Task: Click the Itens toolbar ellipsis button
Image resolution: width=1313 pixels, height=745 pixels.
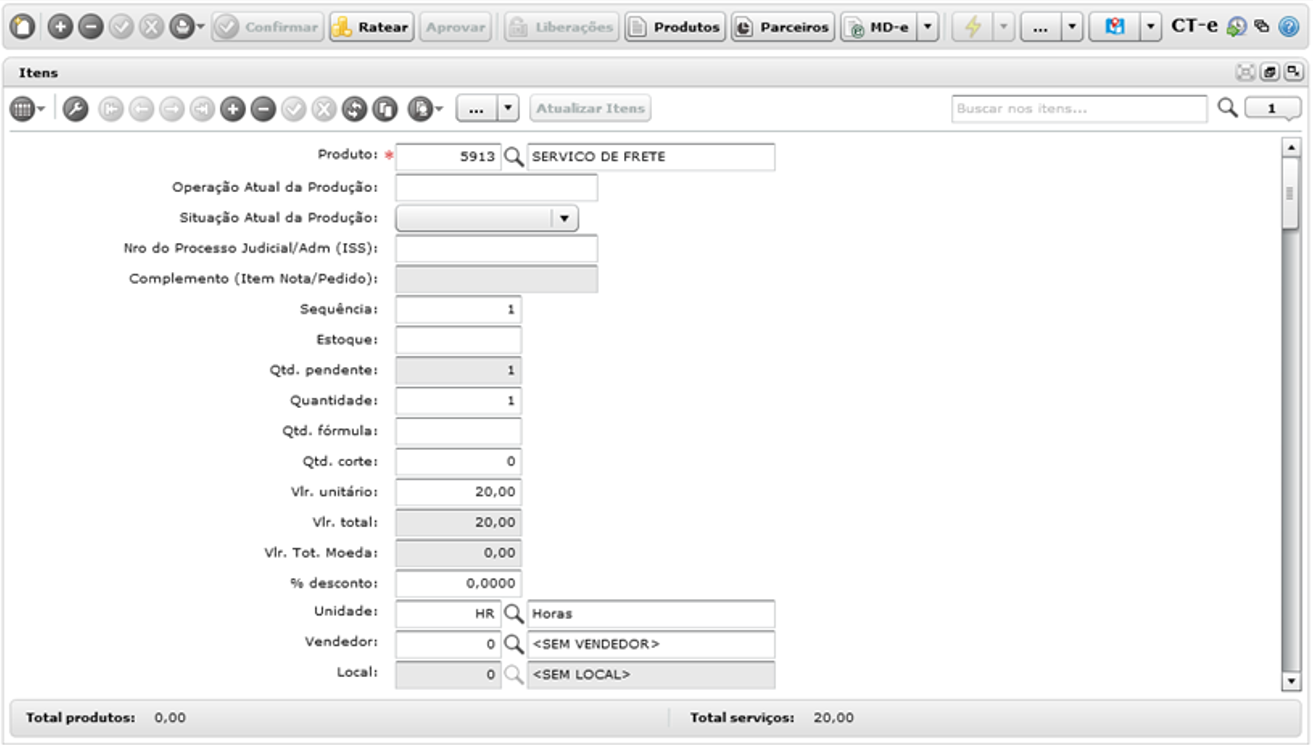Action: point(476,108)
